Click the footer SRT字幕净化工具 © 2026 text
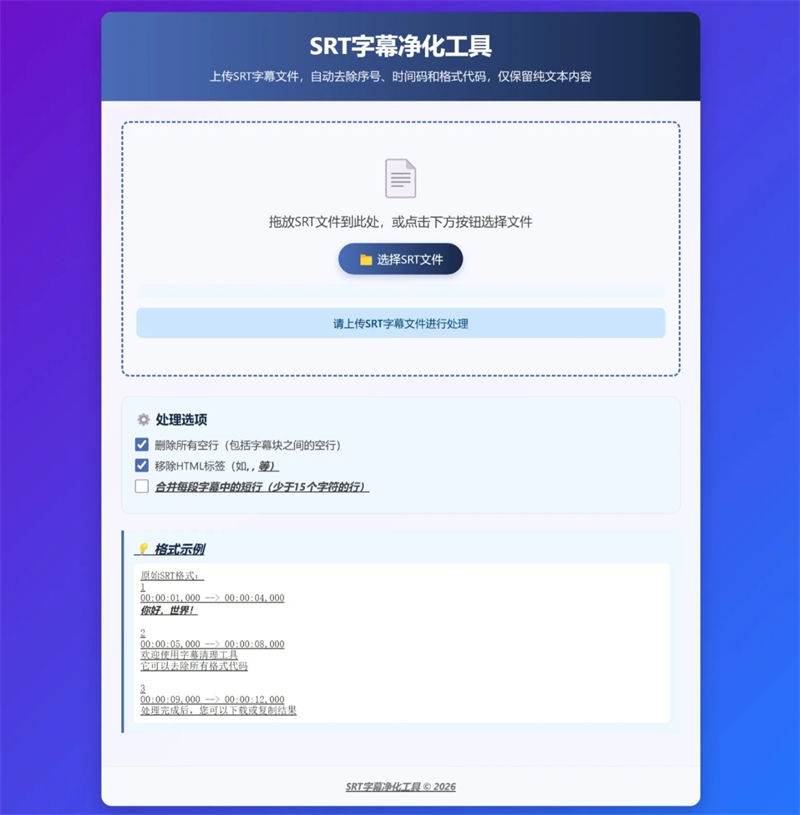 (x=400, y=786)
